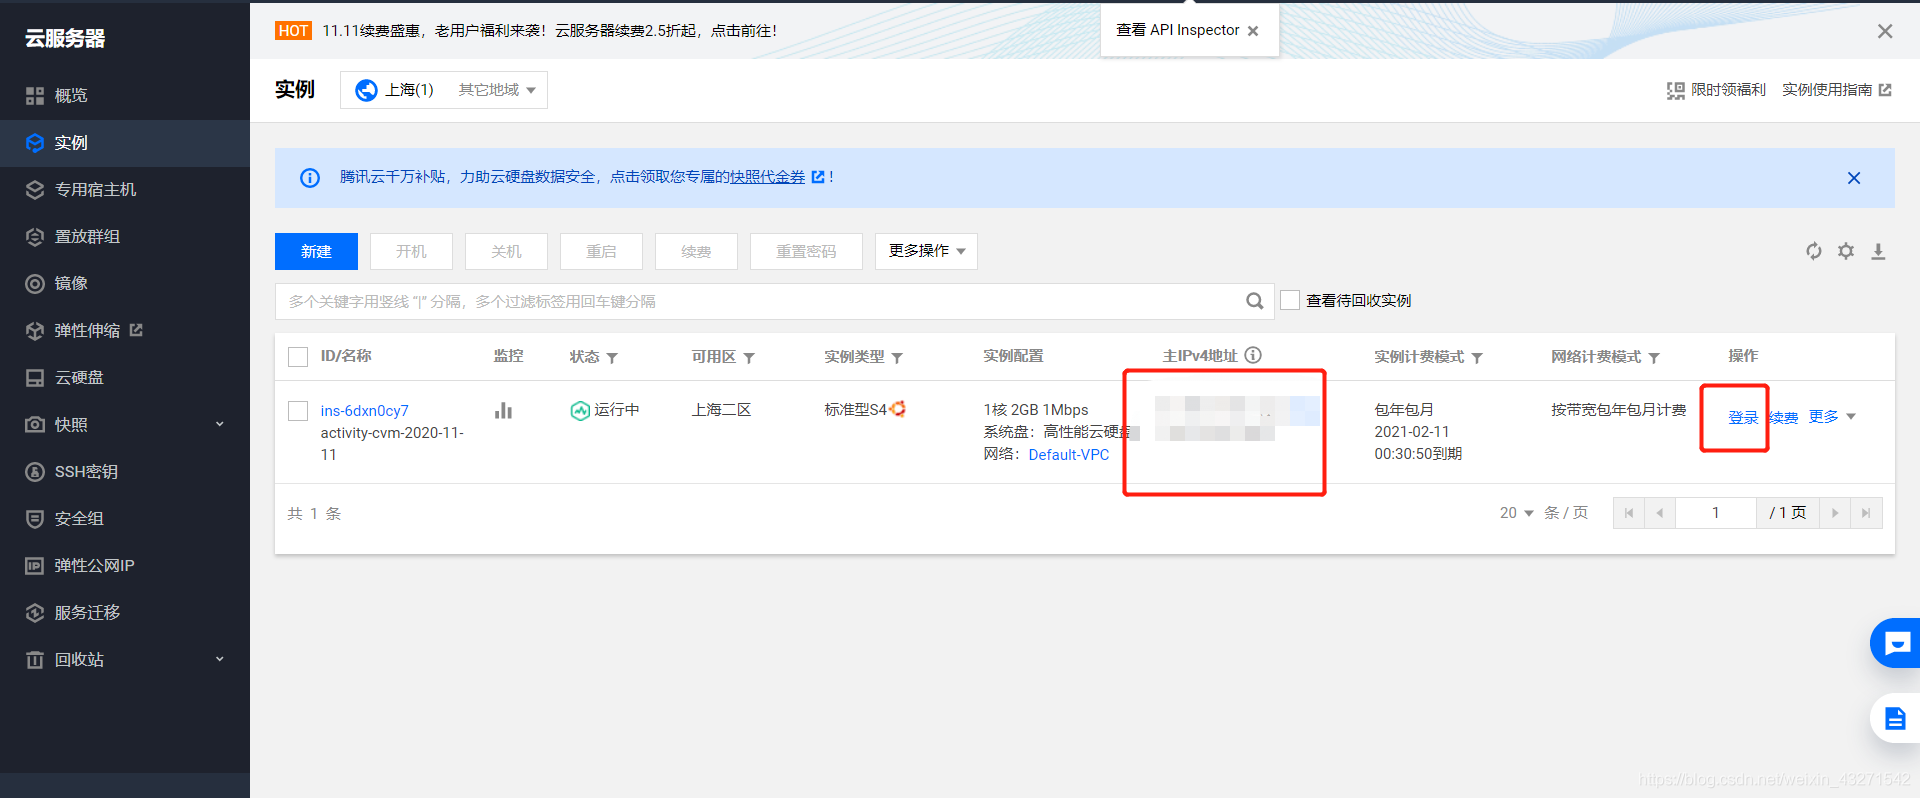The height and width of the screenshot is (798, 1920).
Task: Click the 关机 button
Action: pyautogui.click(x=506, y=251)
